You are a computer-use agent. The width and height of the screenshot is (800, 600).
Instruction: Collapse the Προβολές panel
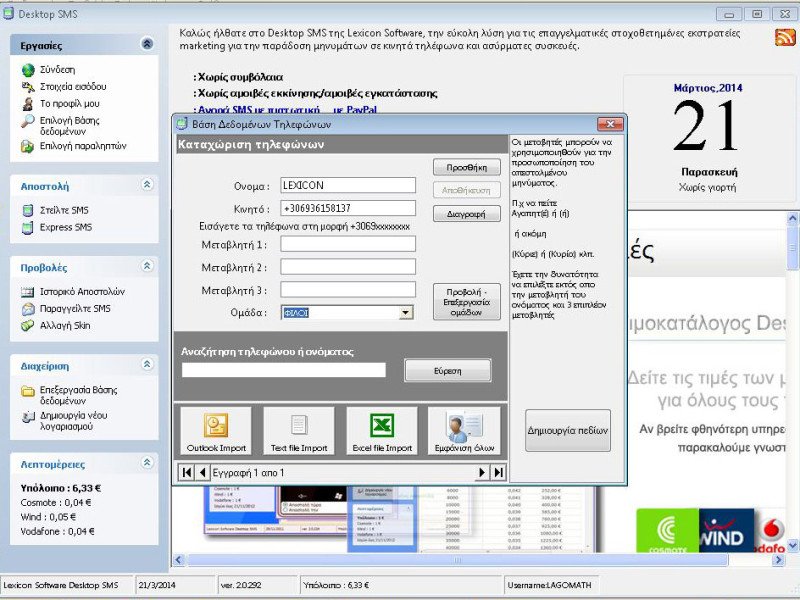[x=147, y=266]
